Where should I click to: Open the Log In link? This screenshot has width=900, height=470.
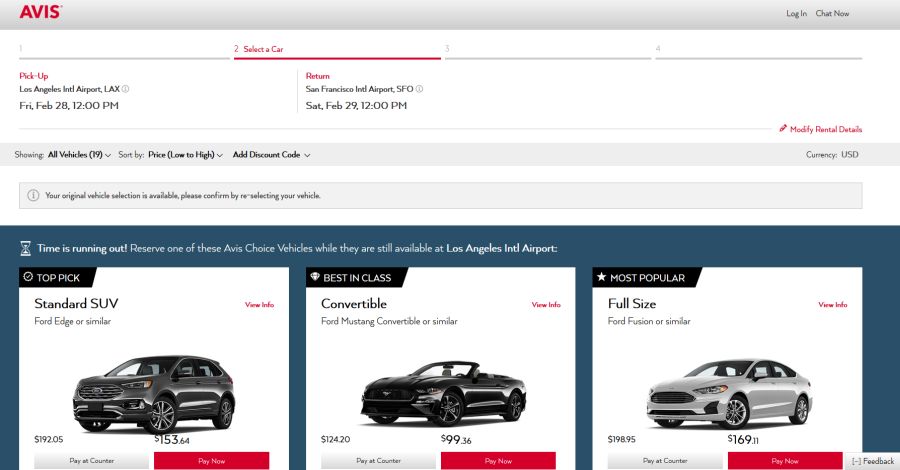click(x=796, y=13)
